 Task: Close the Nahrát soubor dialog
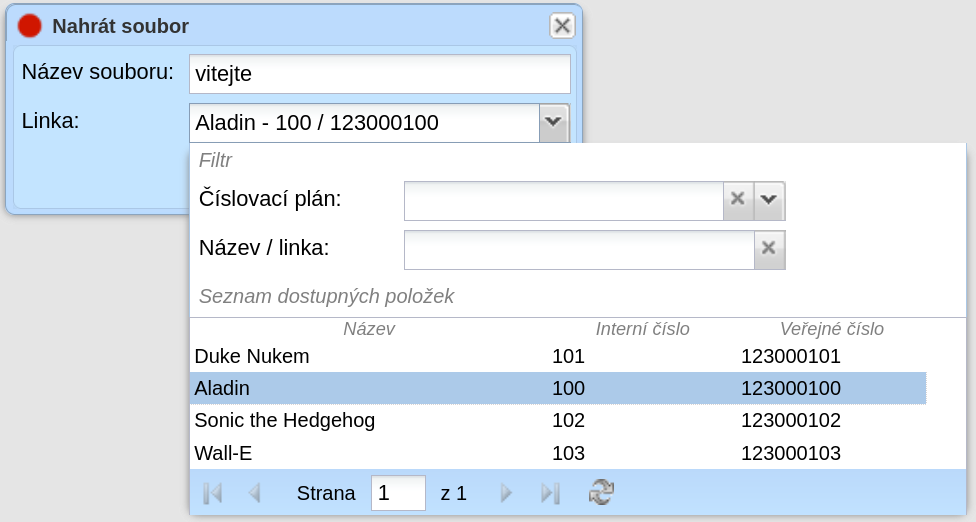coord(562,26)
